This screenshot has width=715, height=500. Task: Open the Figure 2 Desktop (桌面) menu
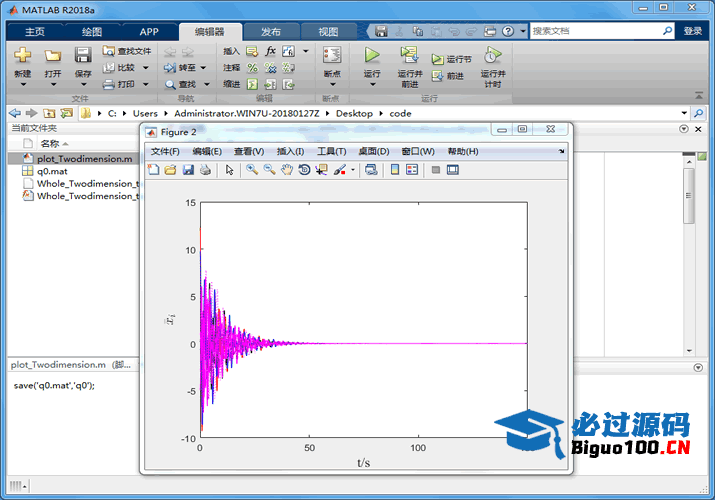(x=373, y=151)
